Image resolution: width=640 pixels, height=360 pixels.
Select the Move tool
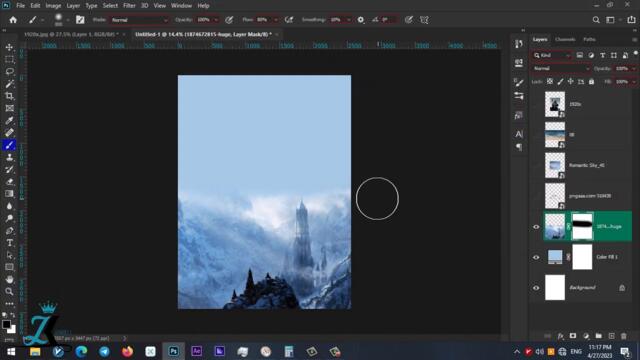(9, 47)
